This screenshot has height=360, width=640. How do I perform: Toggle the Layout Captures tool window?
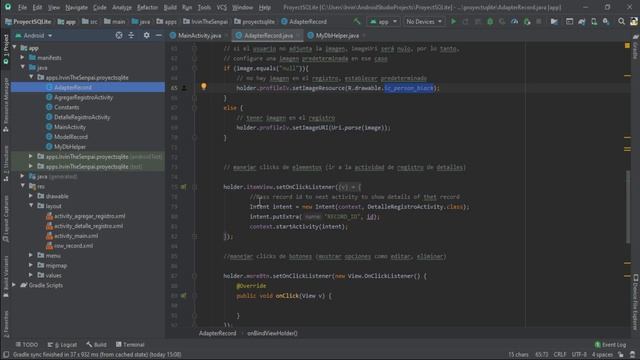(x=6, y=218)
